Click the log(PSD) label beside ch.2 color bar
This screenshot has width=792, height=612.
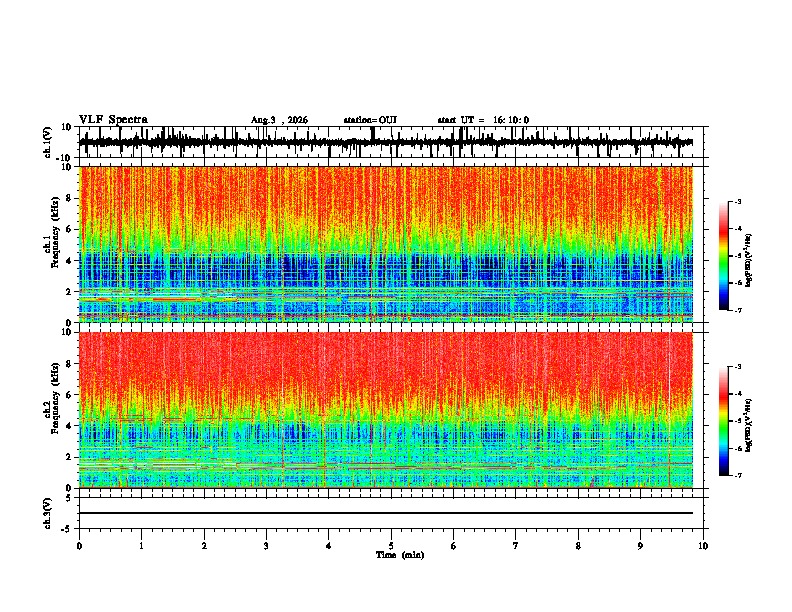(748, 426)
